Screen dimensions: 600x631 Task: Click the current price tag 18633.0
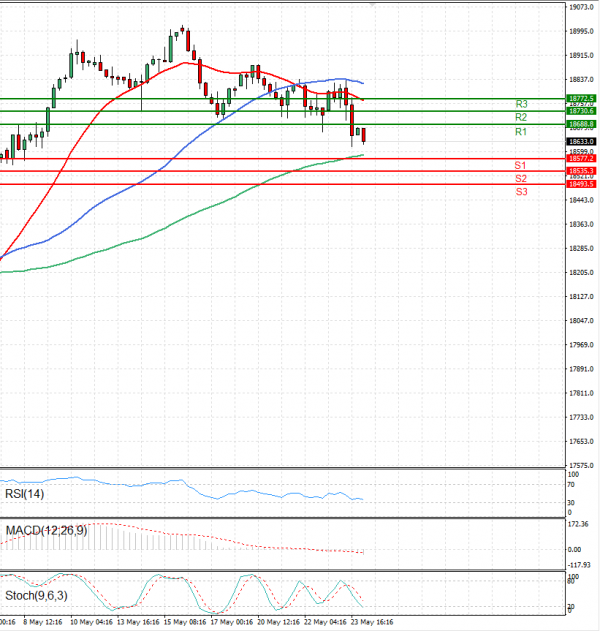581,142
